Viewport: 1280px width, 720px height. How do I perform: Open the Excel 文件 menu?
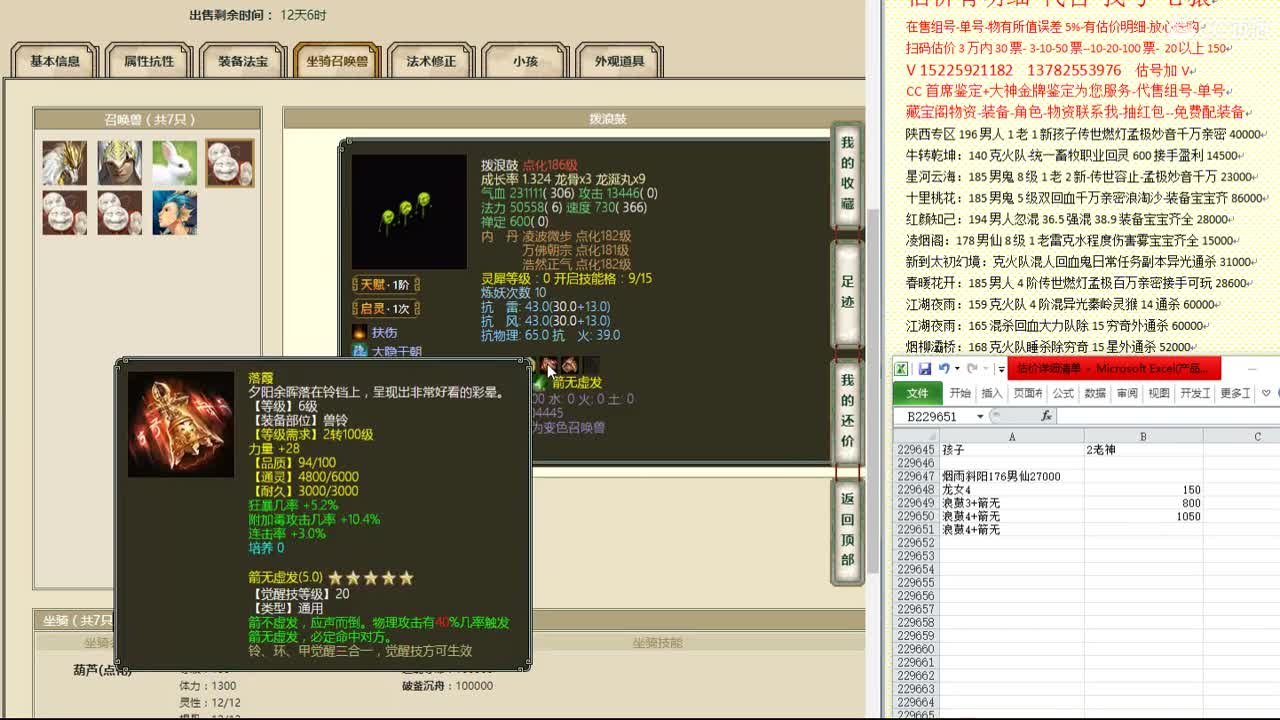tap(917, 393)
